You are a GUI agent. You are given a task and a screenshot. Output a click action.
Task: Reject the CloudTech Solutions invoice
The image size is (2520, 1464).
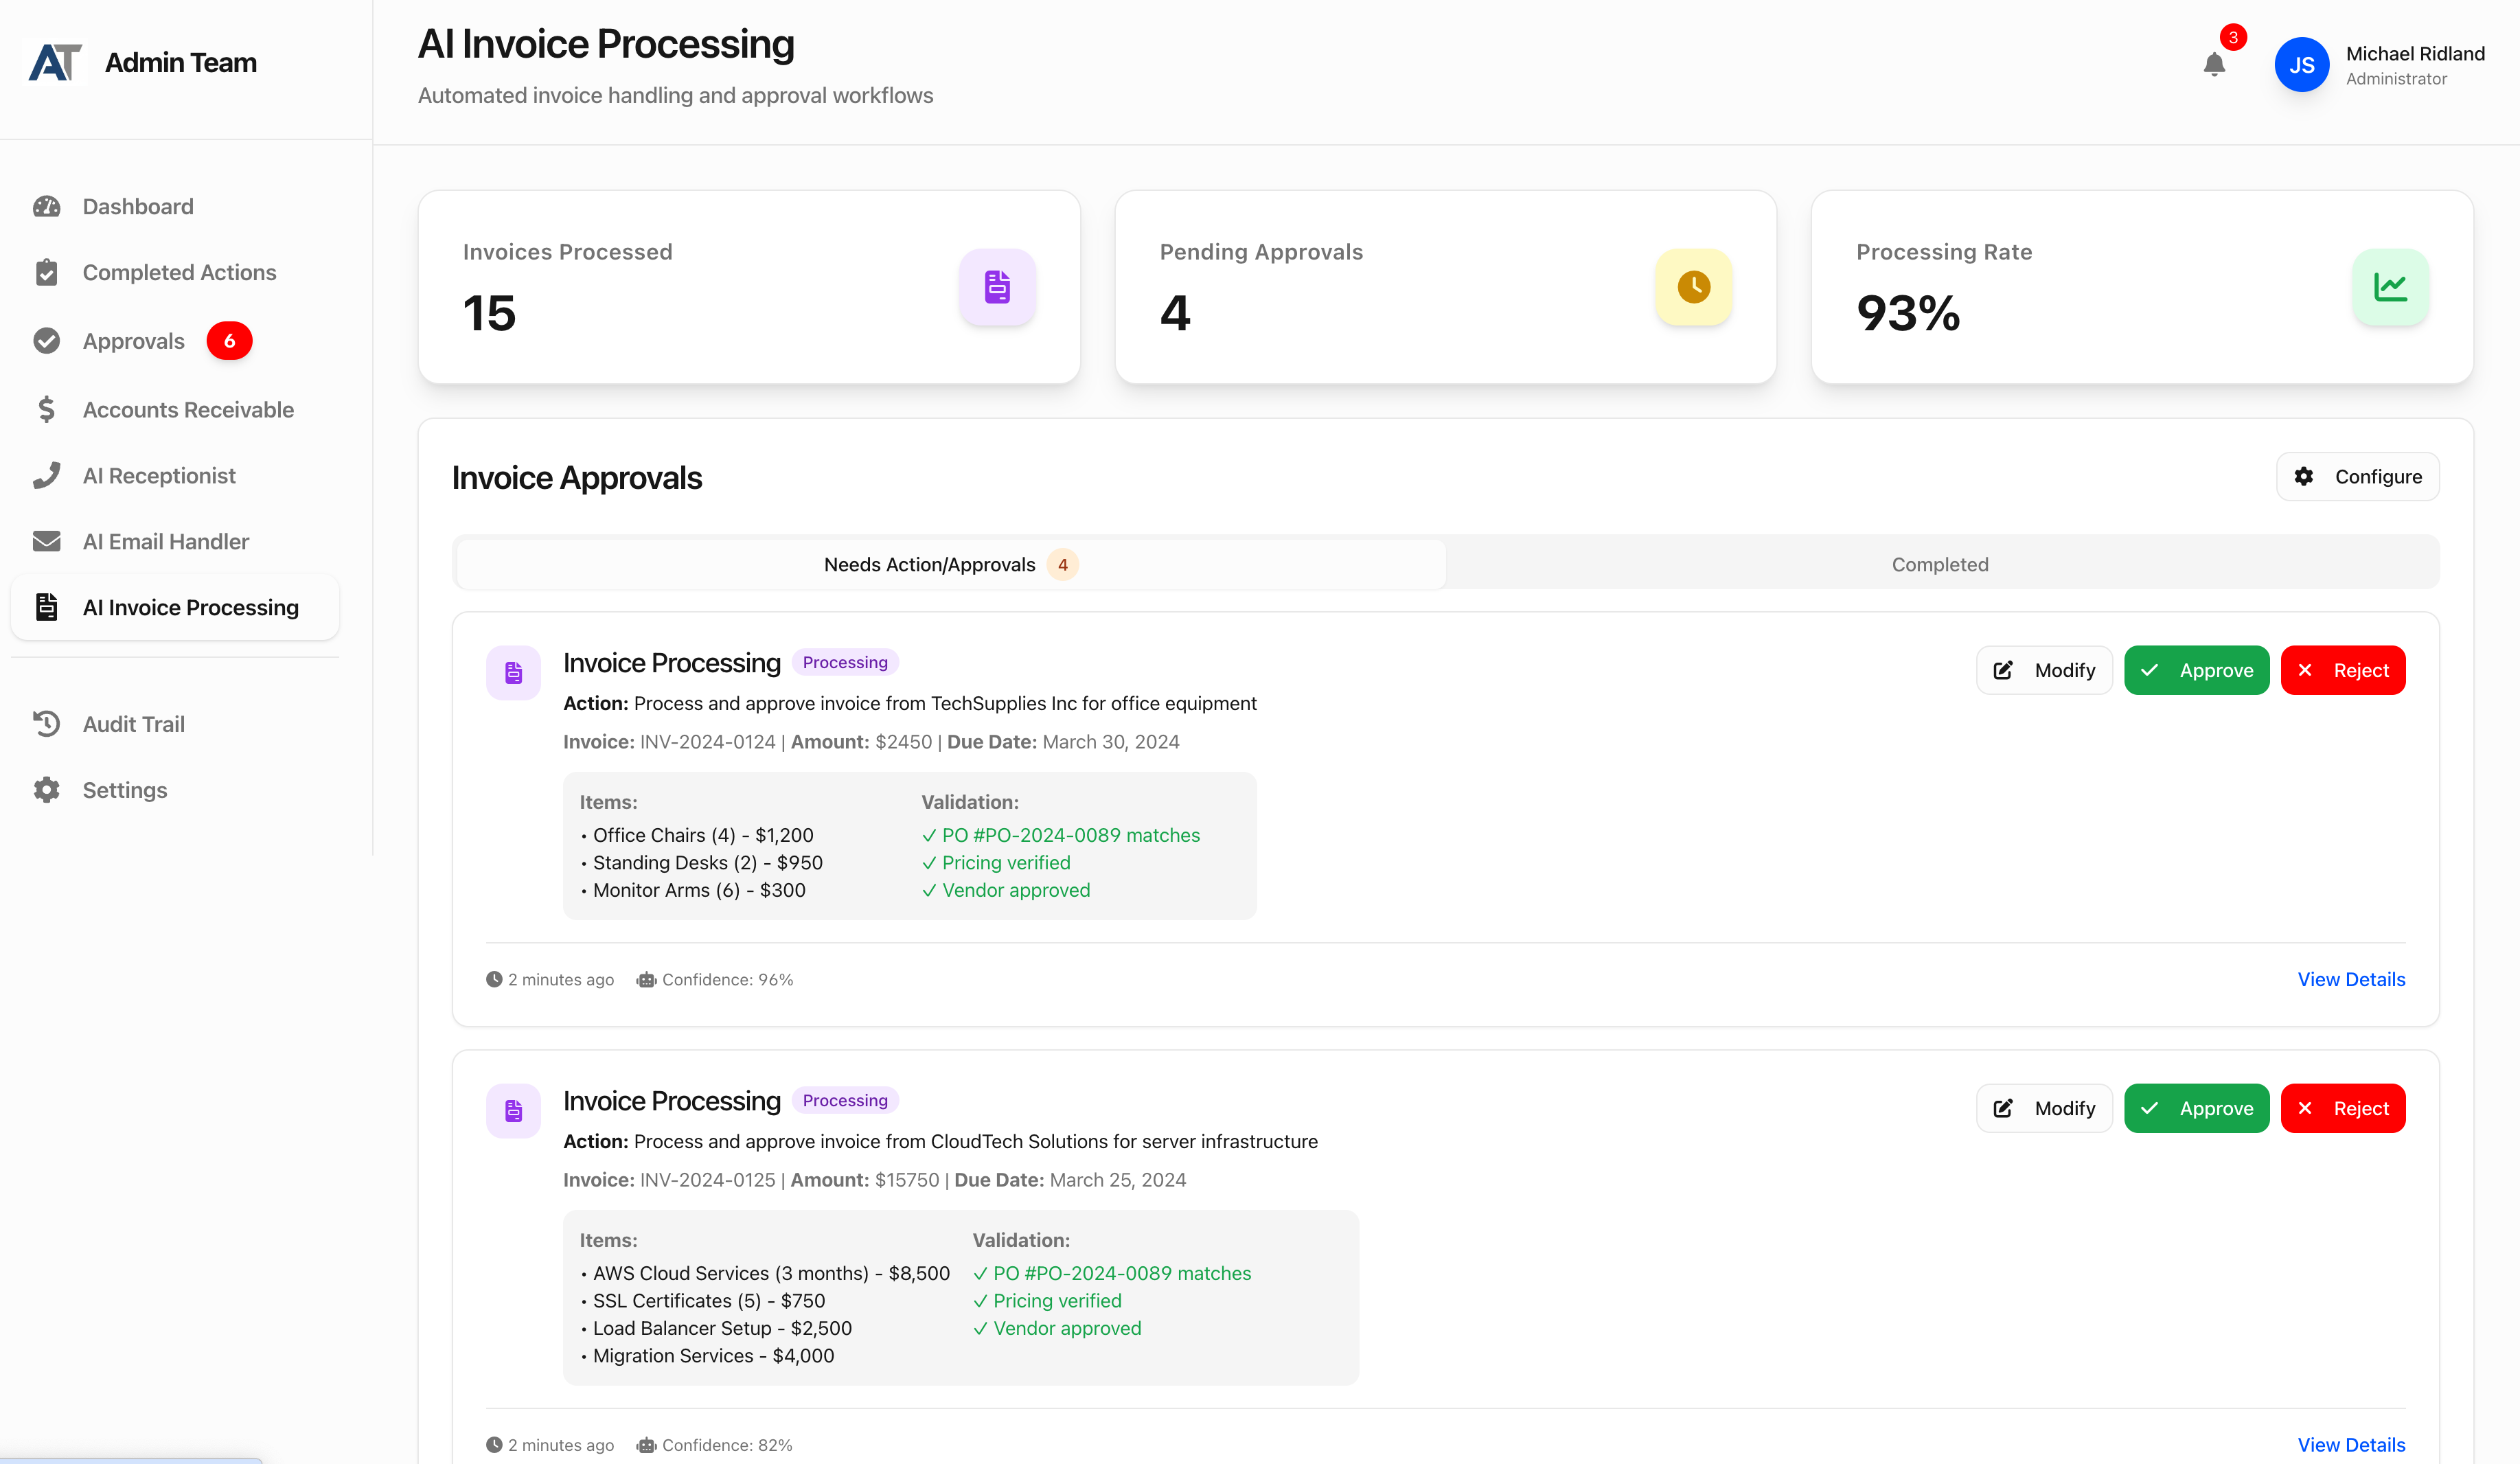click(2343, 1108)
